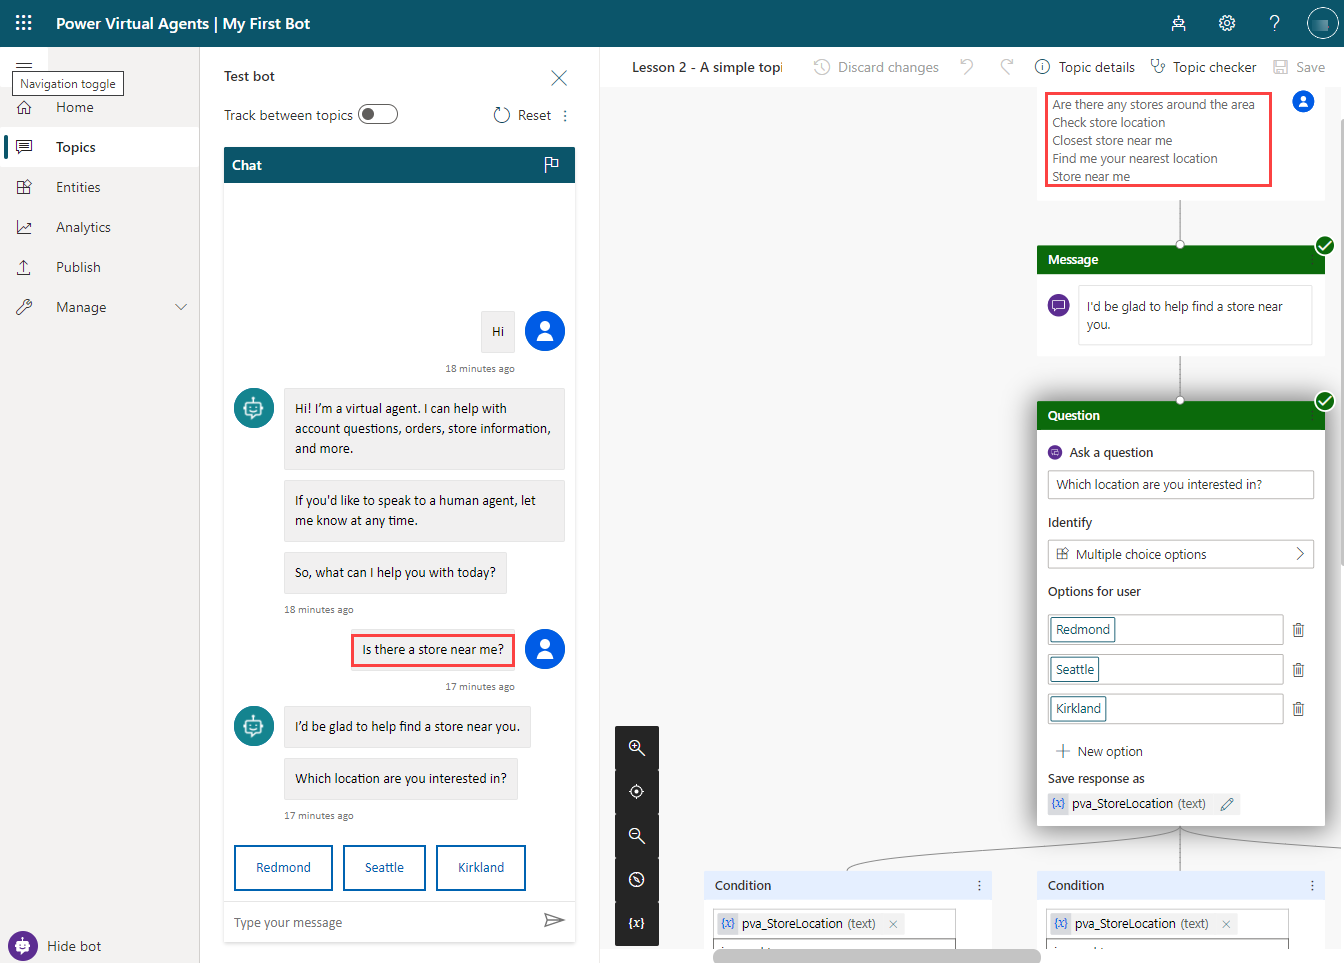This screenshot has height=963, width=1344.
Task: Open Entities in sidebar
Action: 78,187
